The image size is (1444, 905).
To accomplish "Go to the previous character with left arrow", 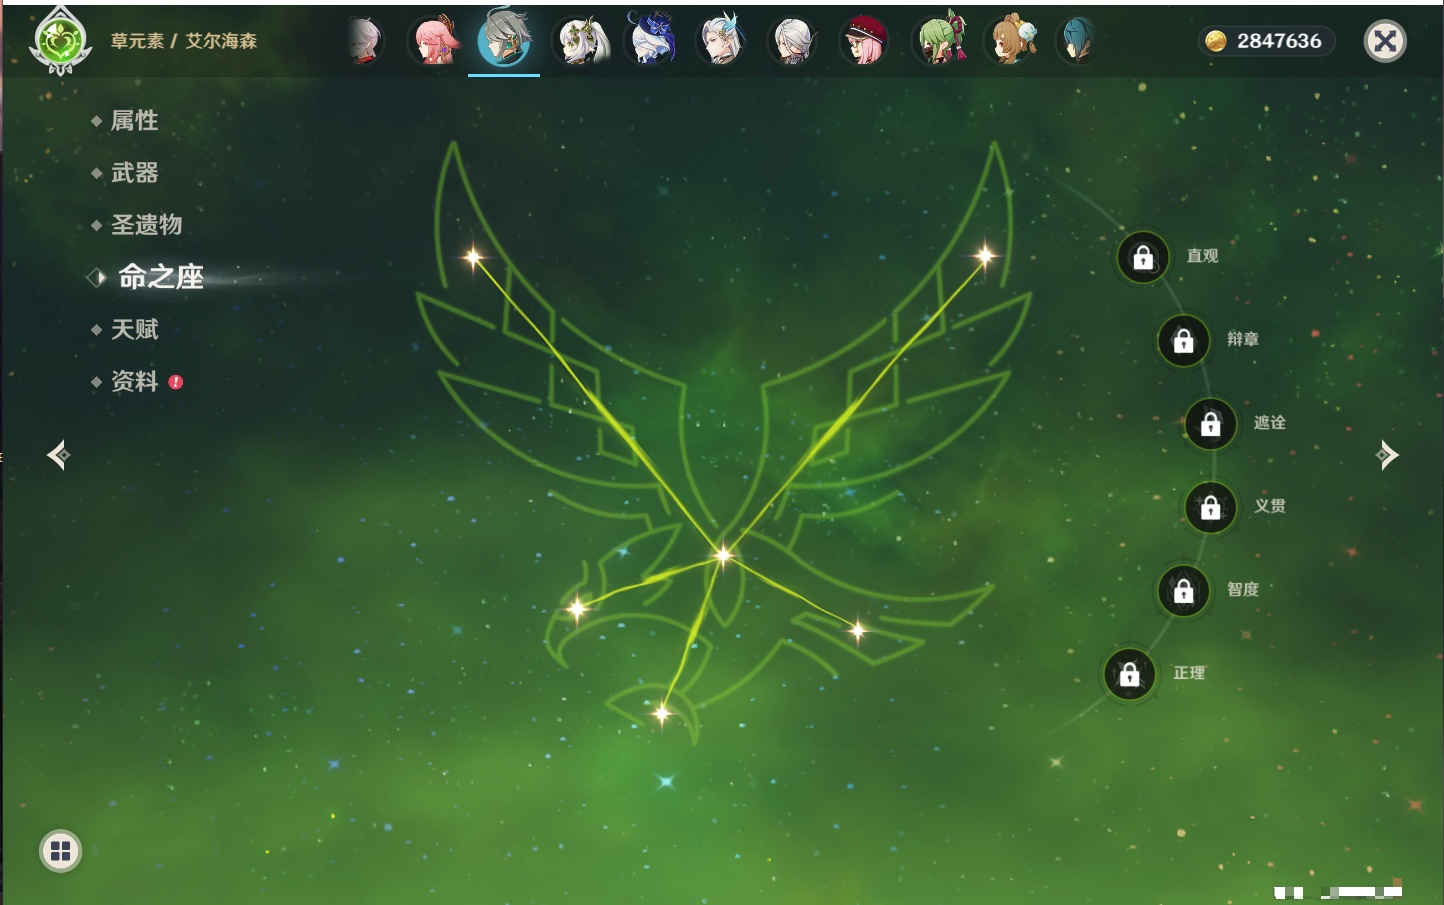I will (x=58, y=455).
